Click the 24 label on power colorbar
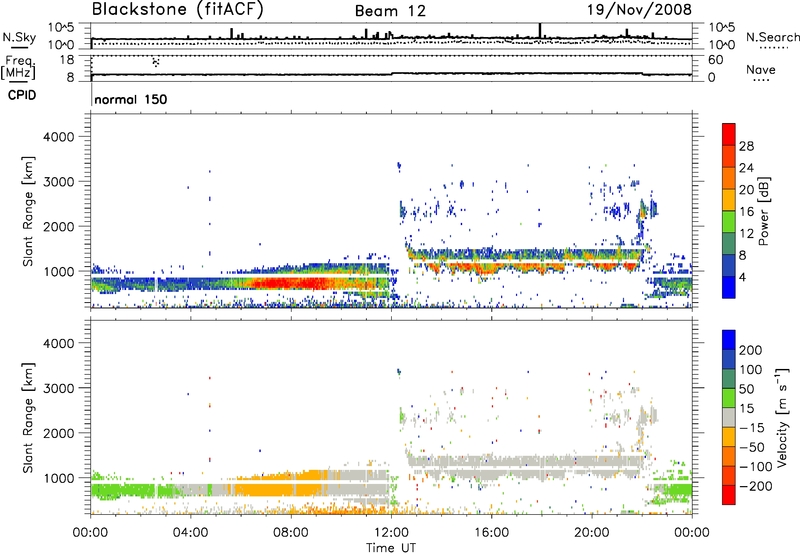The width and height of the screenshot is (800, 554). coord(746,168)
